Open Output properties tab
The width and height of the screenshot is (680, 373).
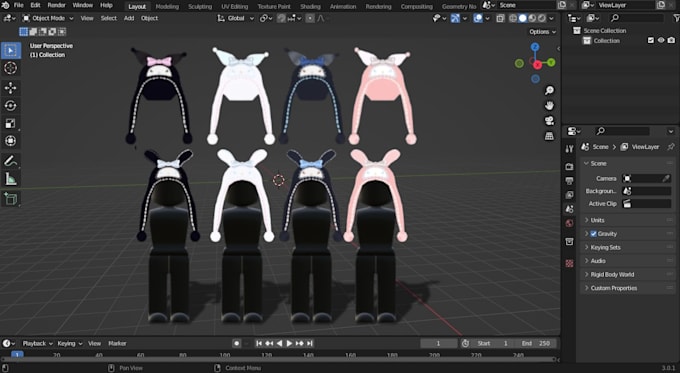[569, 180]
